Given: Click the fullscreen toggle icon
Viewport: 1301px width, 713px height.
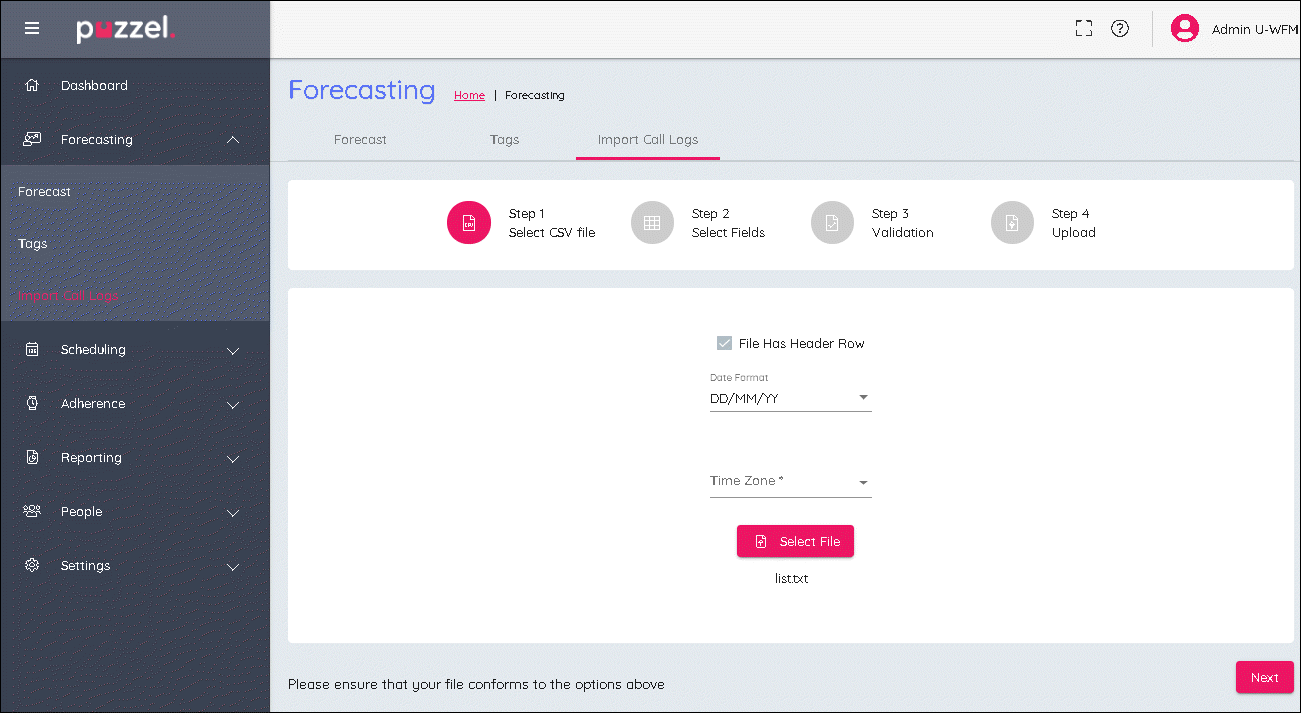Looking at the screenshot, I should tap(1083, 29).
